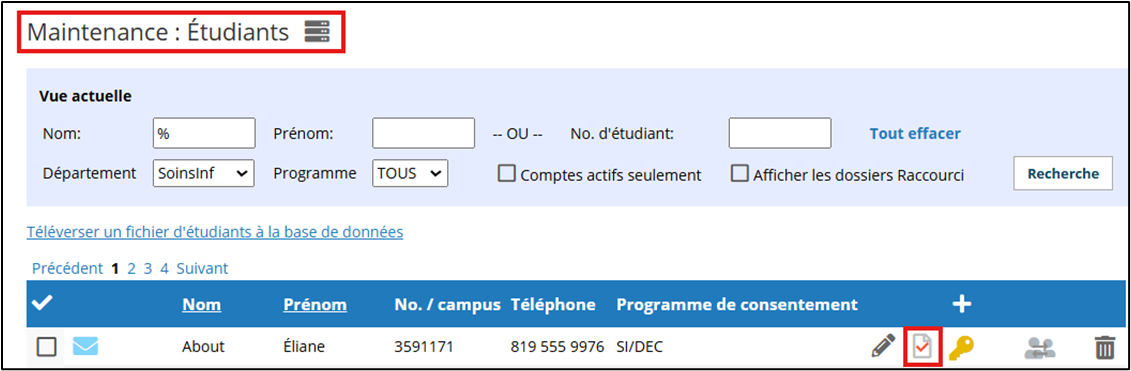Image resolution: width=1131 pixels, height=371 pixels.
Task: Sort table by Prénom column header
Action: [x=314, y=305]
